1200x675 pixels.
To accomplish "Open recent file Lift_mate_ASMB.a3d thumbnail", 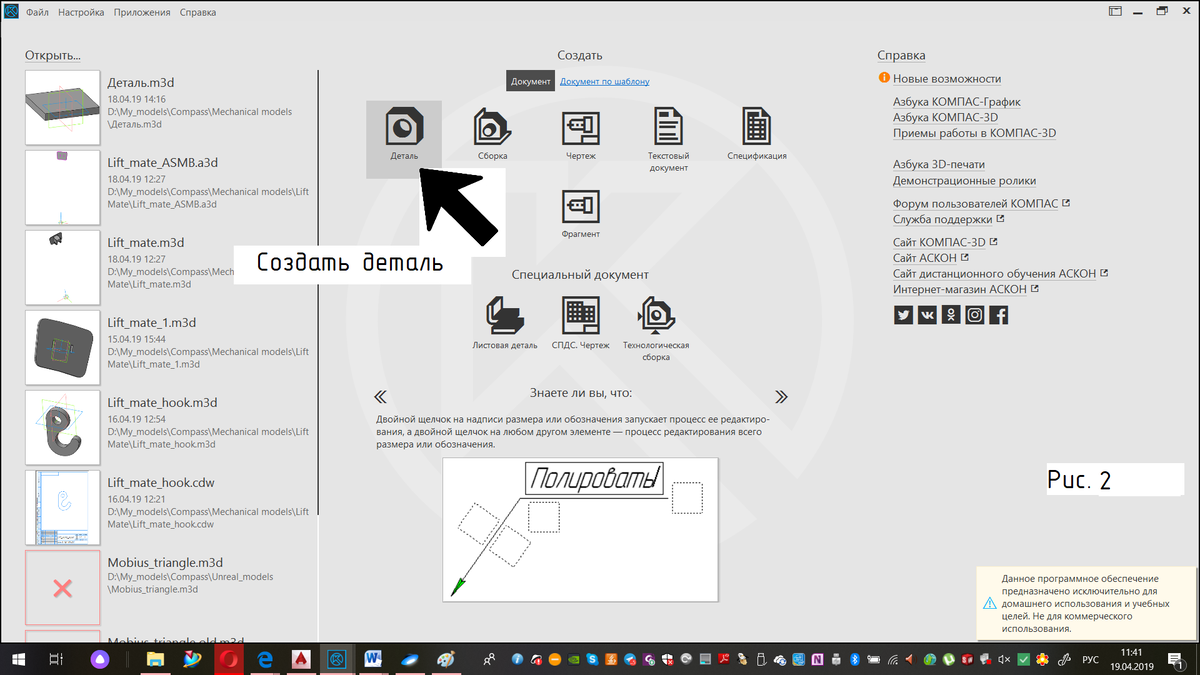I will [62, 187].
